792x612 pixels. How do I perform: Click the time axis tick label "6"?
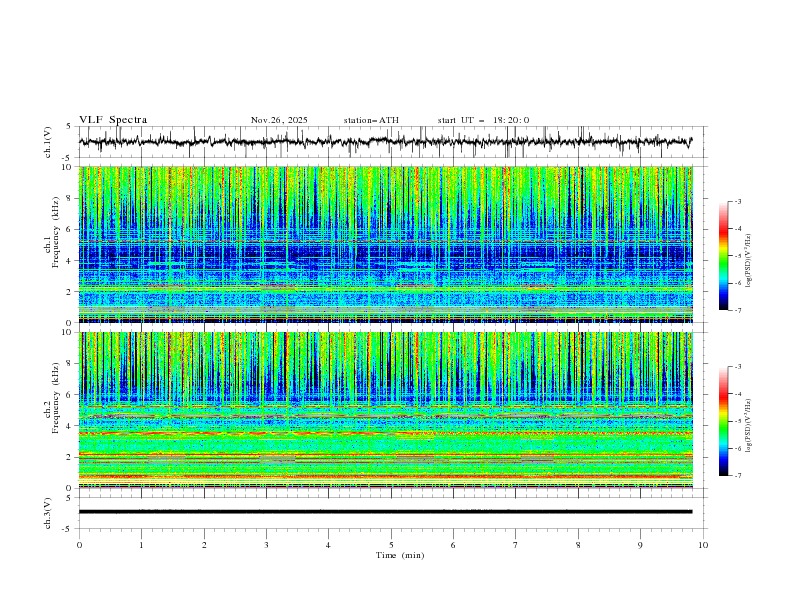pos(453,545)
